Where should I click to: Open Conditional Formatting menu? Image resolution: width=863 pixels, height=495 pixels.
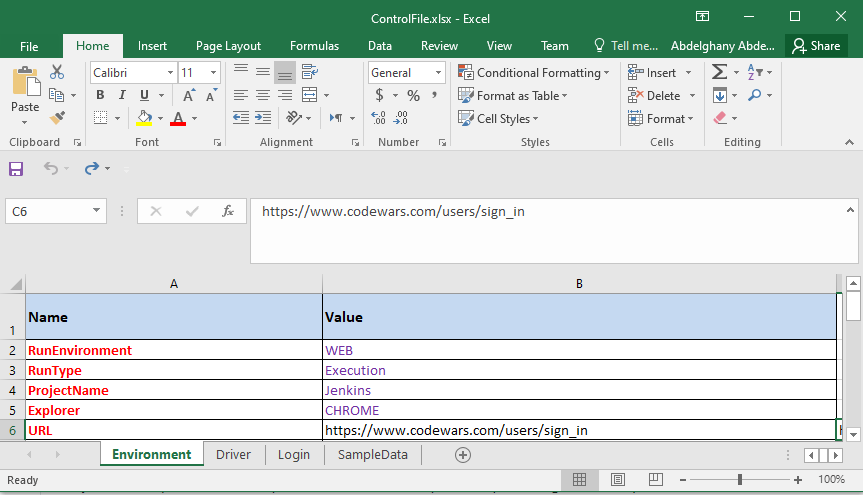(x=533, y=73)
